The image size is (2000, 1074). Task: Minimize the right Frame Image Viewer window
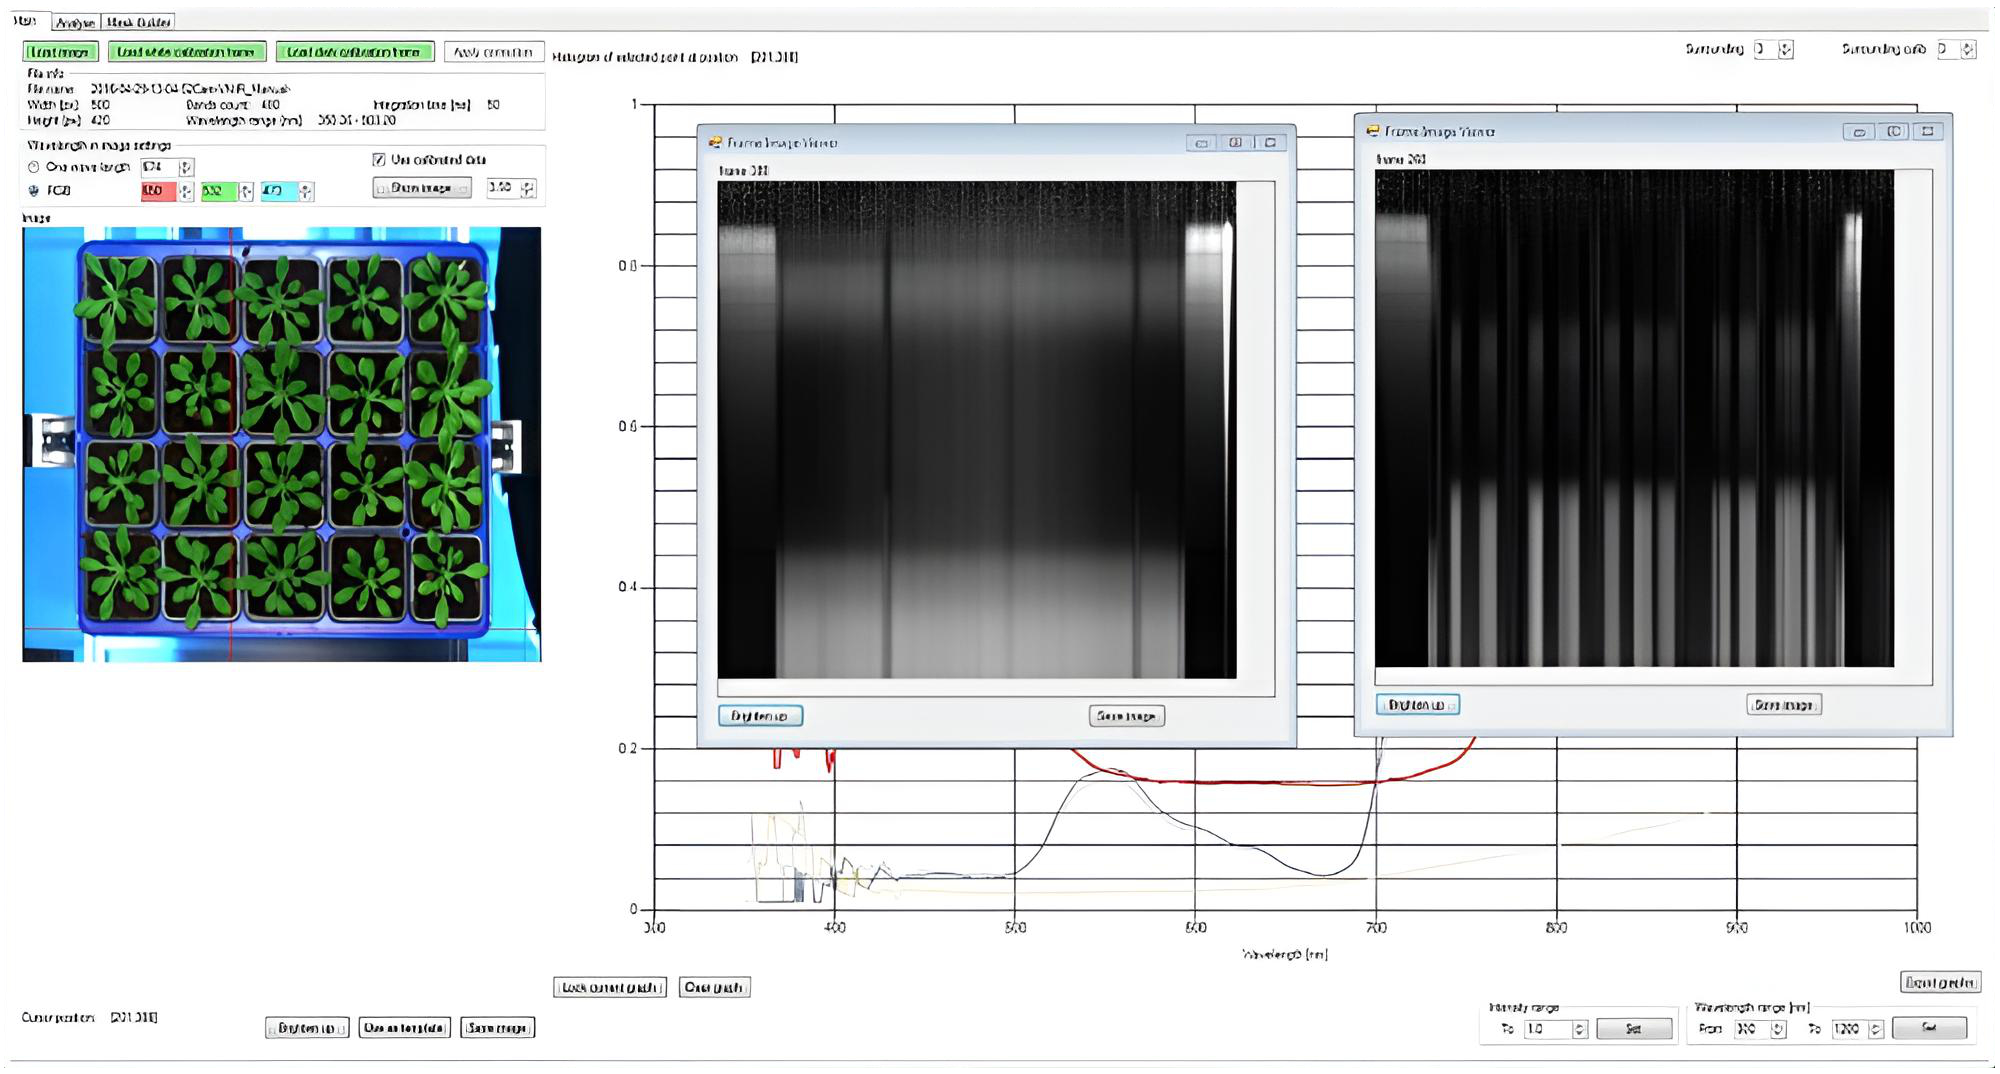point(1859,131)
